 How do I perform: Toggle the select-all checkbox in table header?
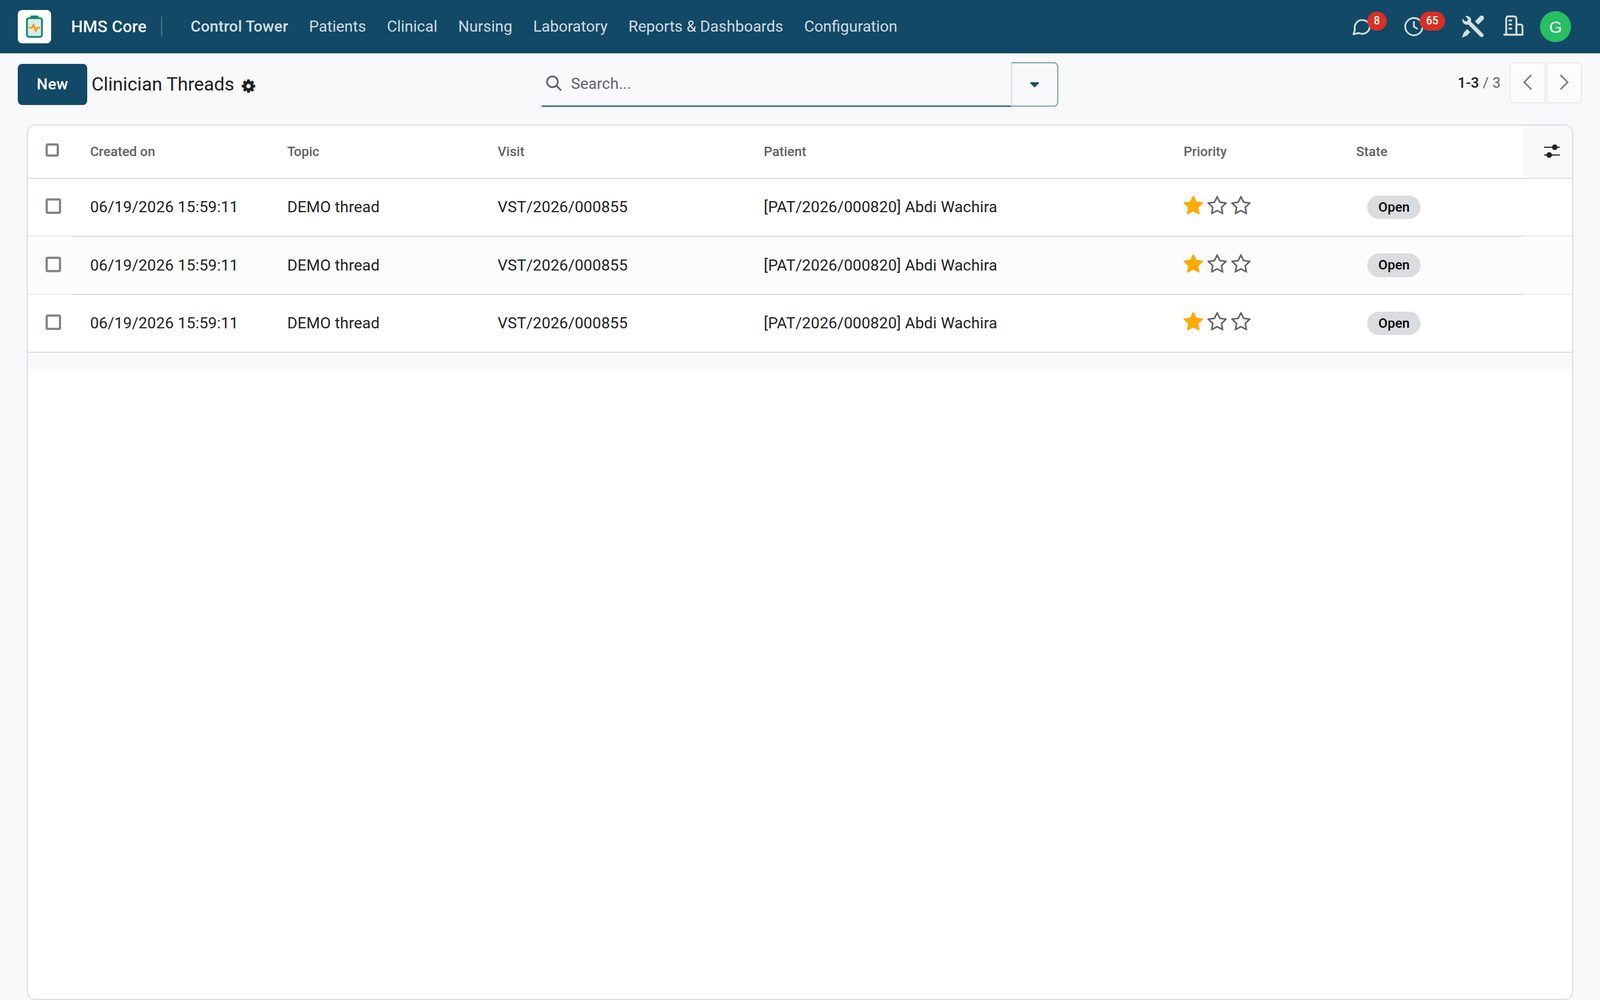pyautogui.click(x=52, y=150)
